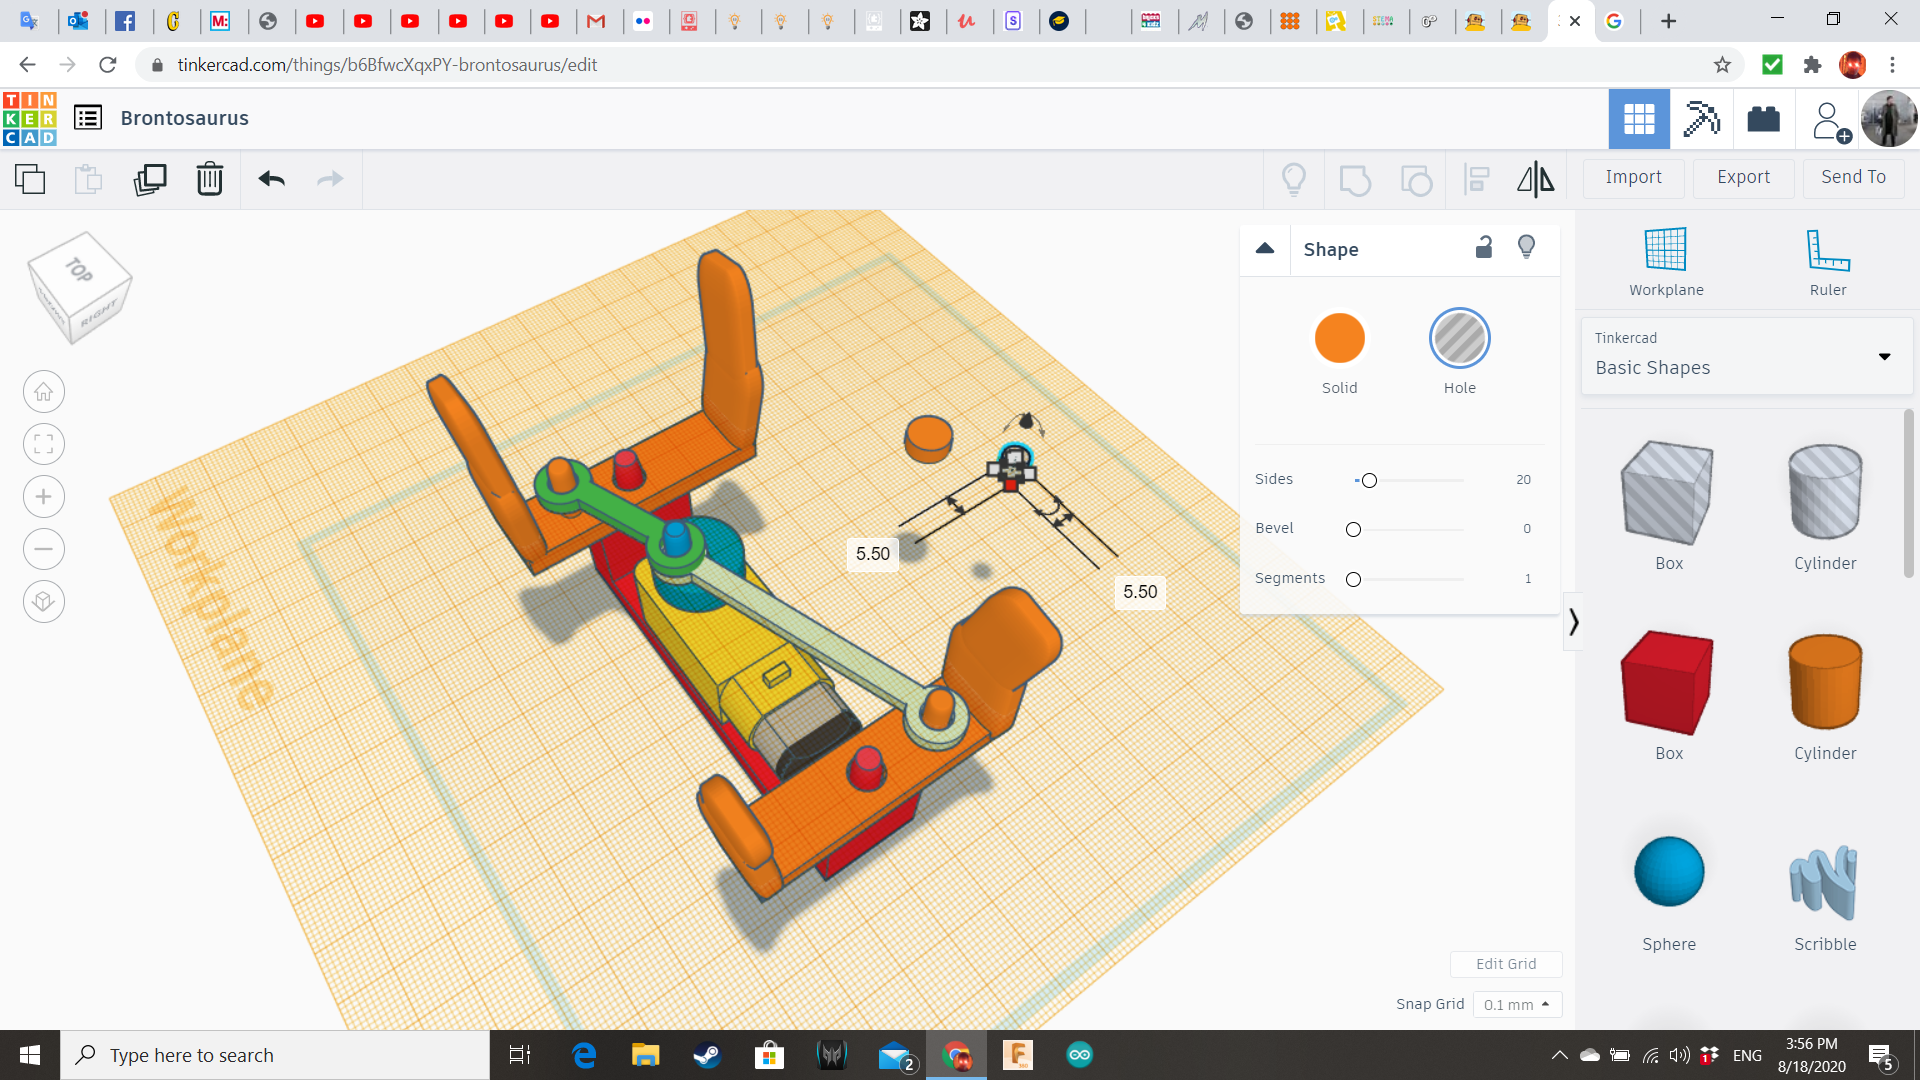Click the Align tool icon
Screen dimensions: 1920x1080
tap(1476, 179)
